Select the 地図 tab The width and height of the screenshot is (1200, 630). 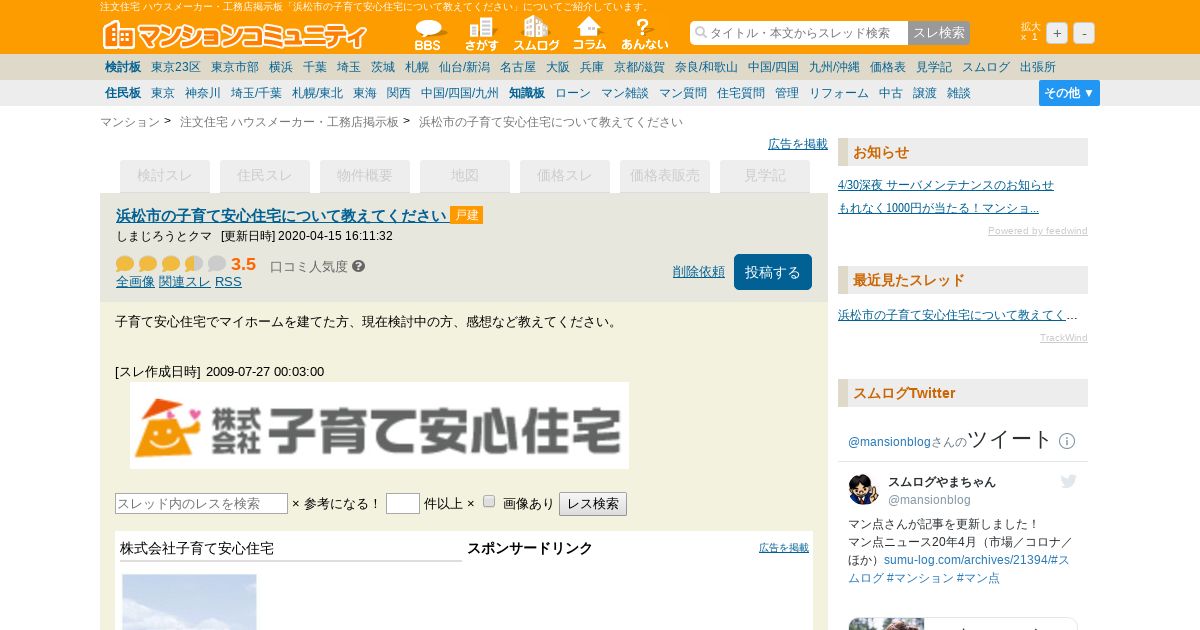click(x=465, y=176)
